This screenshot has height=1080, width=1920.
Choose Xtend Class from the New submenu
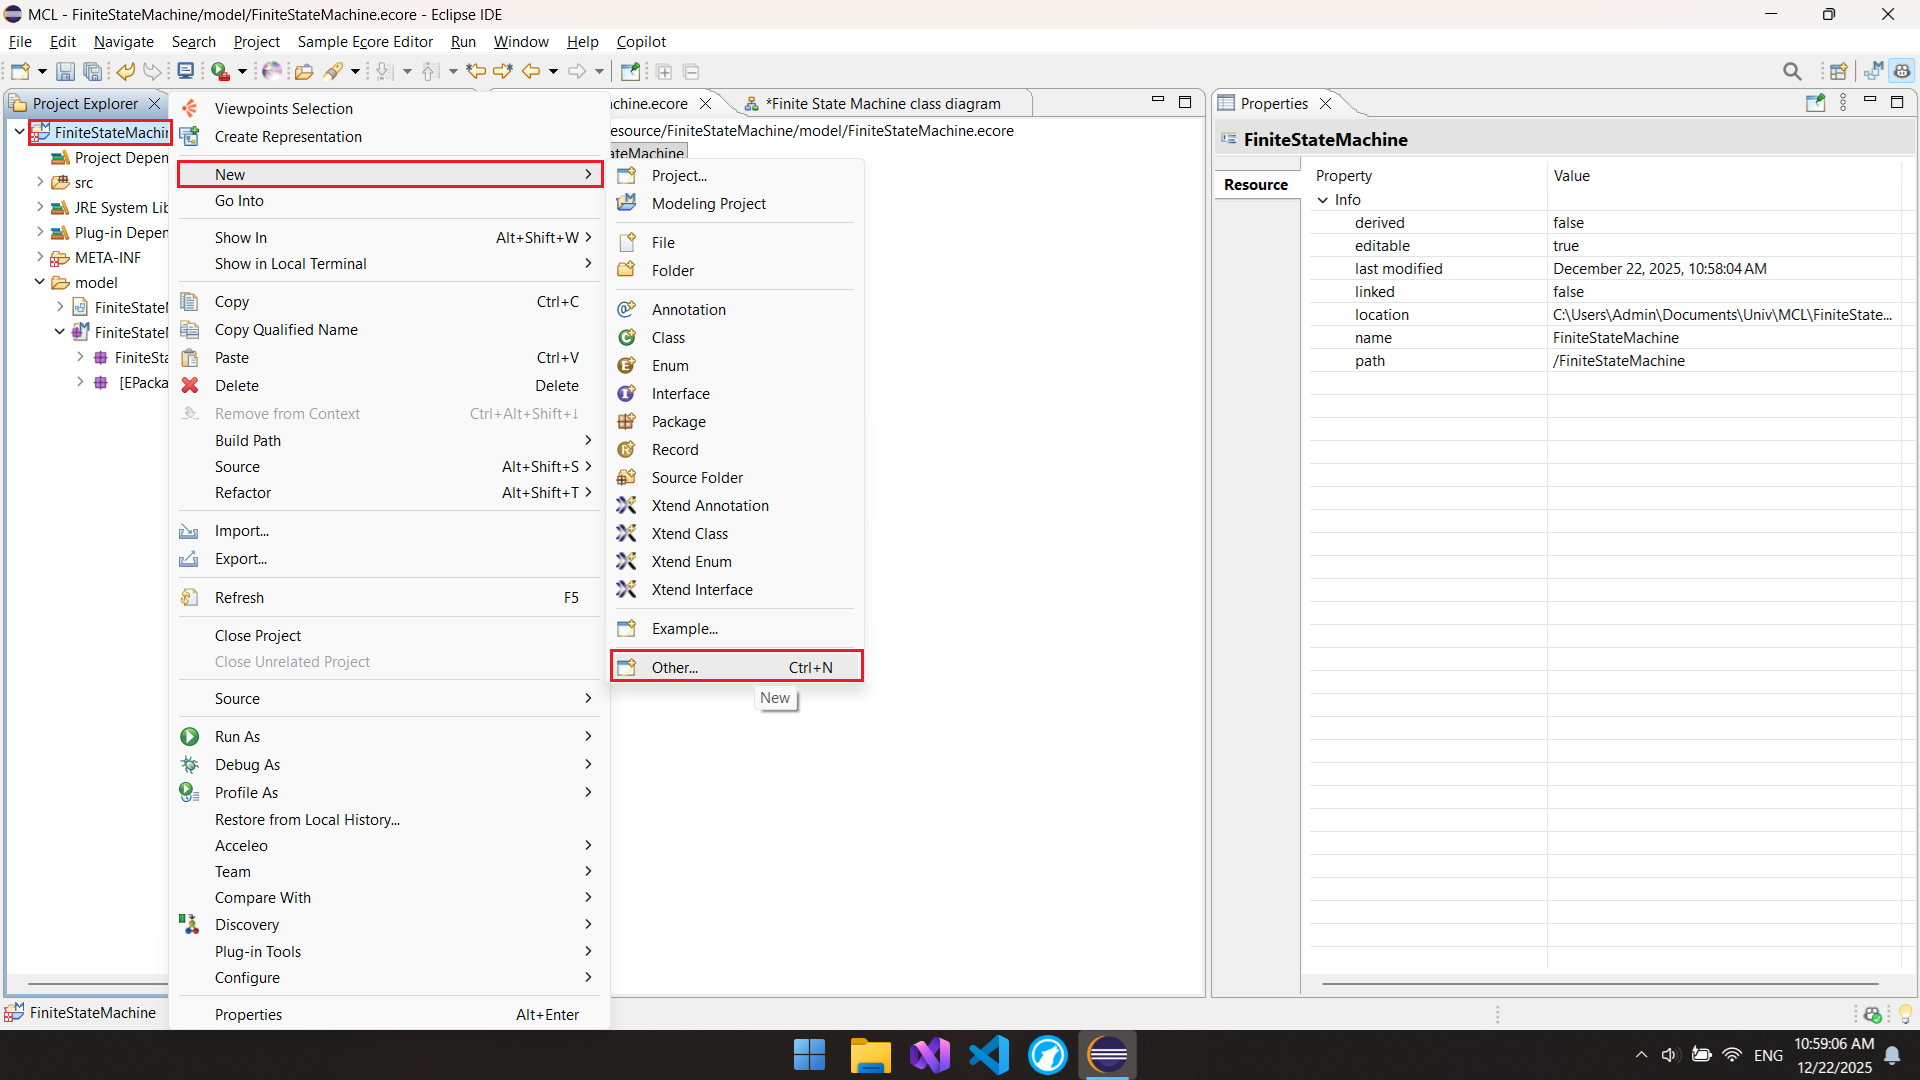tap(689, 534)
